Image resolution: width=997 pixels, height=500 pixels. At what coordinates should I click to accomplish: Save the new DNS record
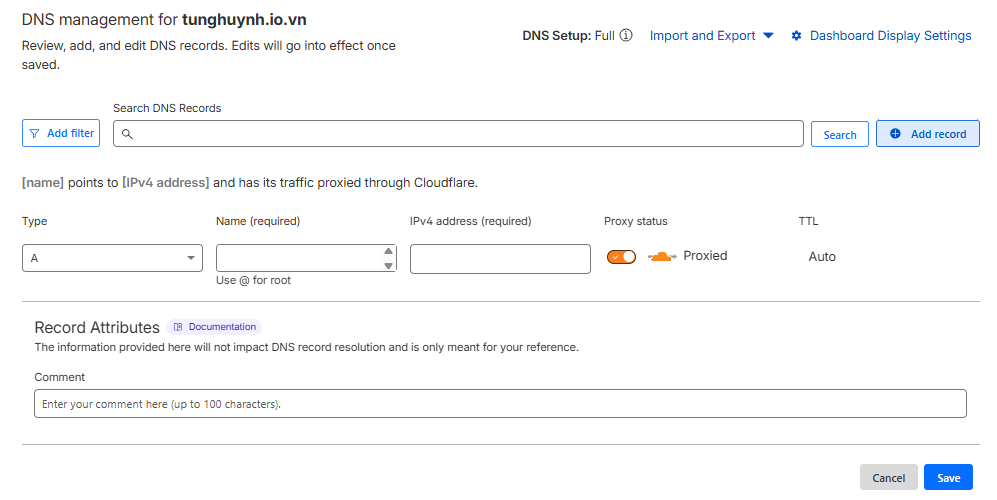(x=948, y=478)
